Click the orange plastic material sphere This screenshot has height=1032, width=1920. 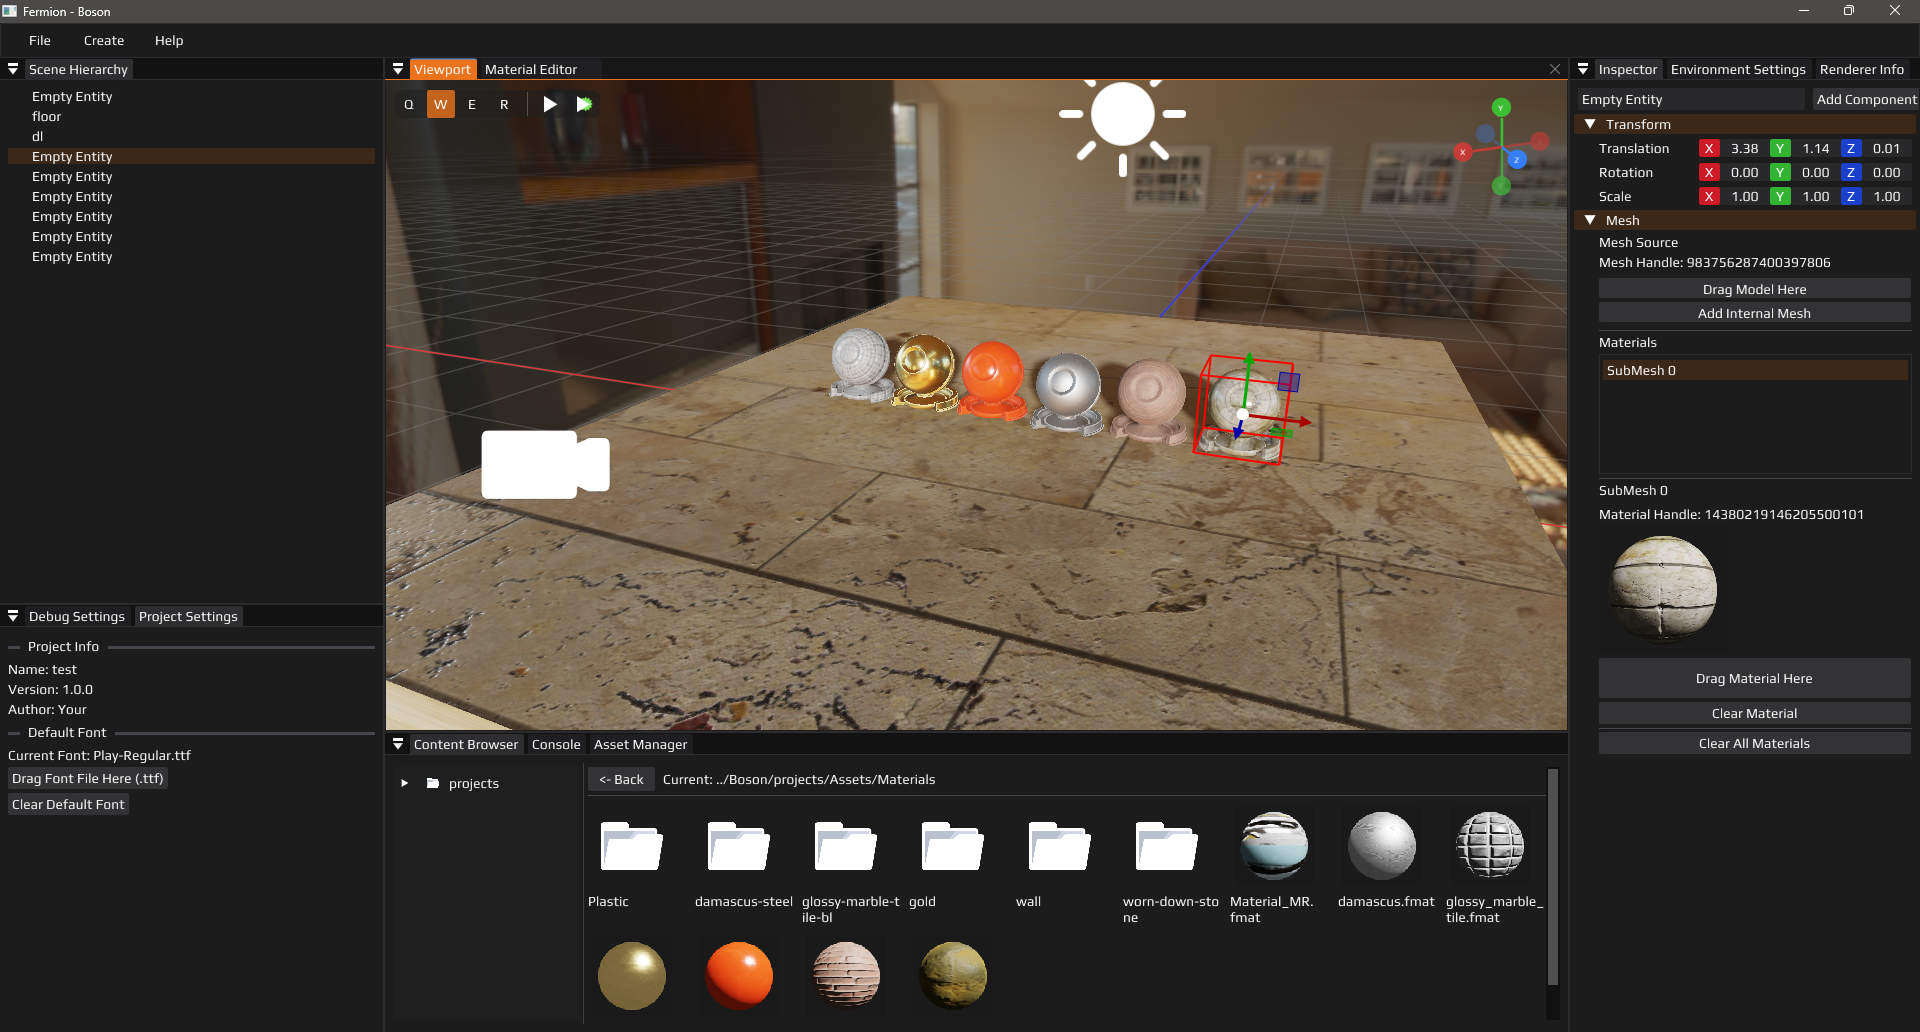[739, 975]
